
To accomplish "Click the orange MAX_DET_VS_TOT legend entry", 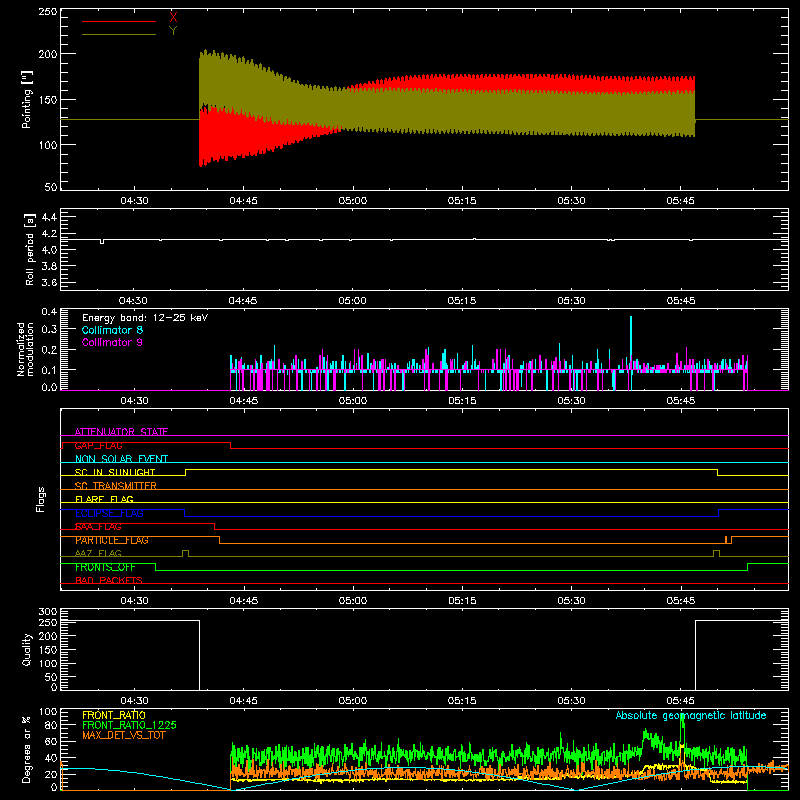I will tap(124, 735).
